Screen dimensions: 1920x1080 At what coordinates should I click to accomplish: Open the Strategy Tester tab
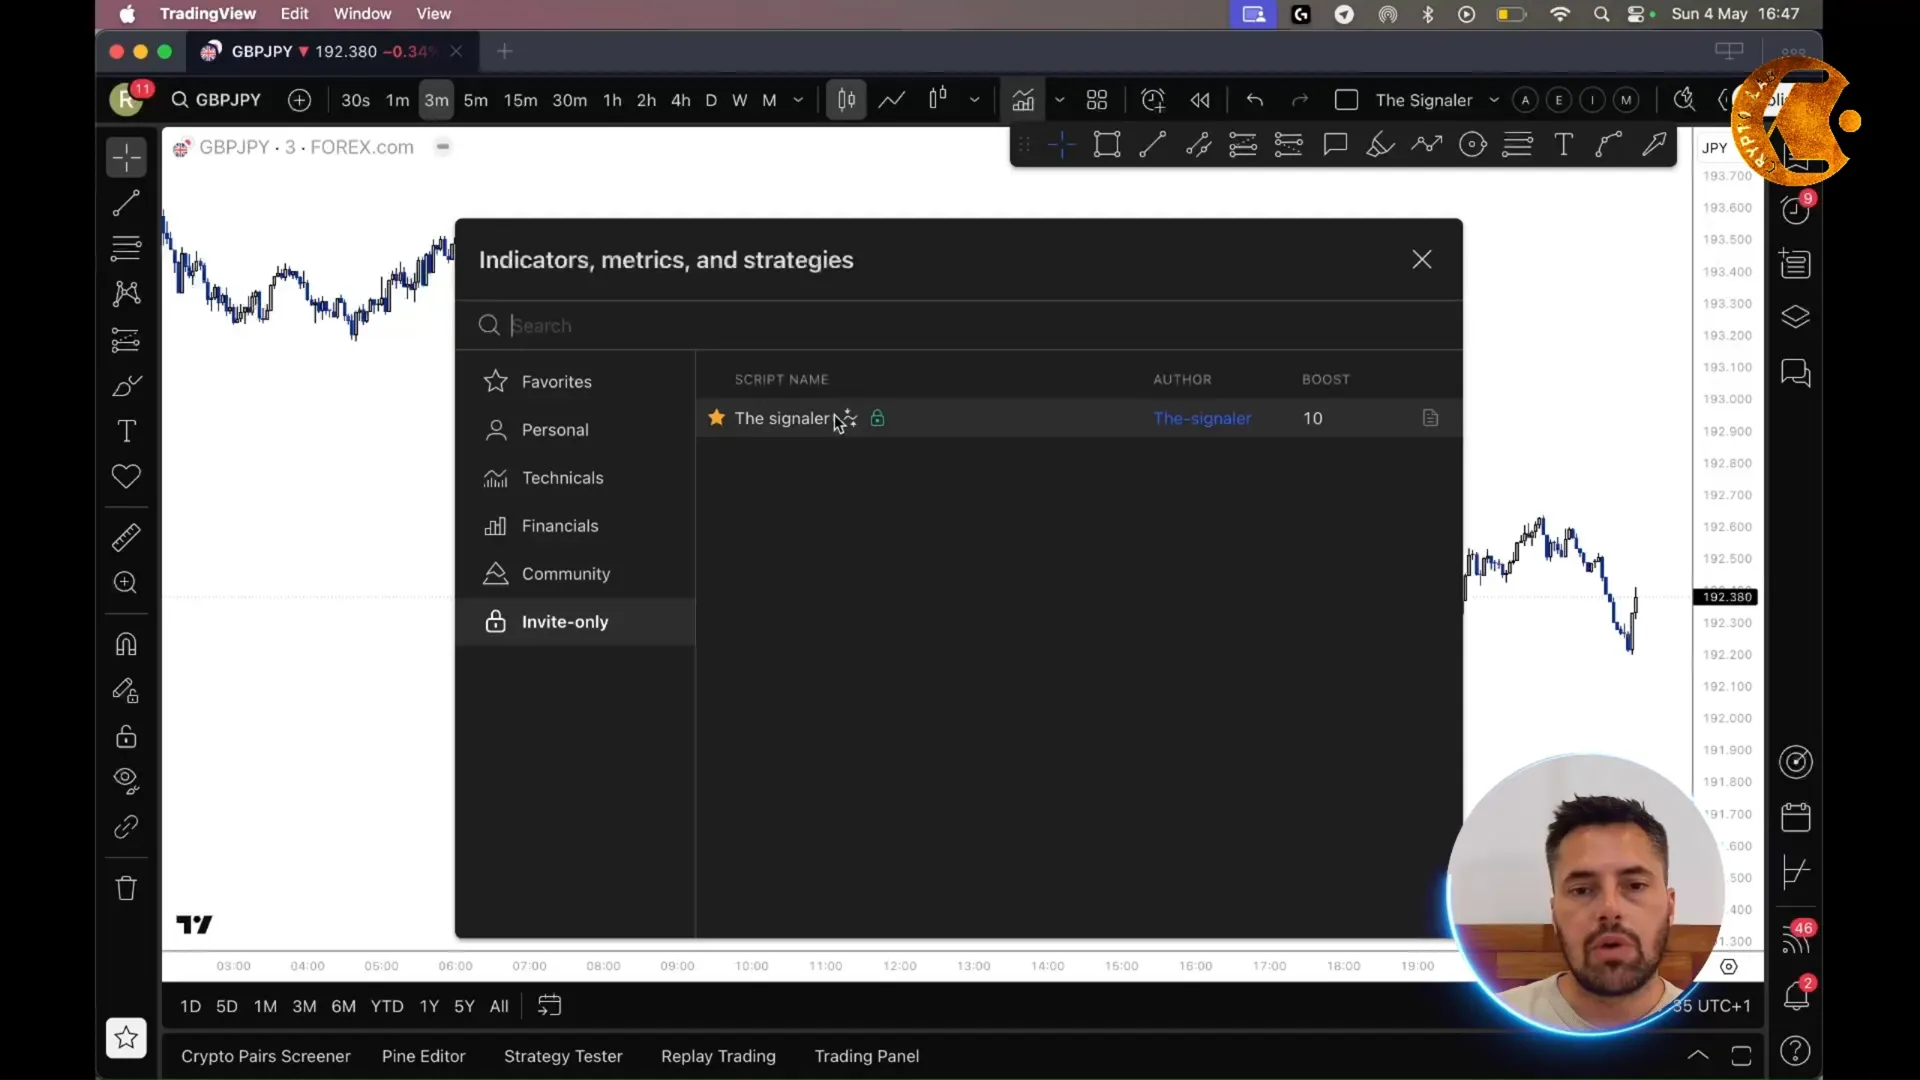tap(563, 1056)
